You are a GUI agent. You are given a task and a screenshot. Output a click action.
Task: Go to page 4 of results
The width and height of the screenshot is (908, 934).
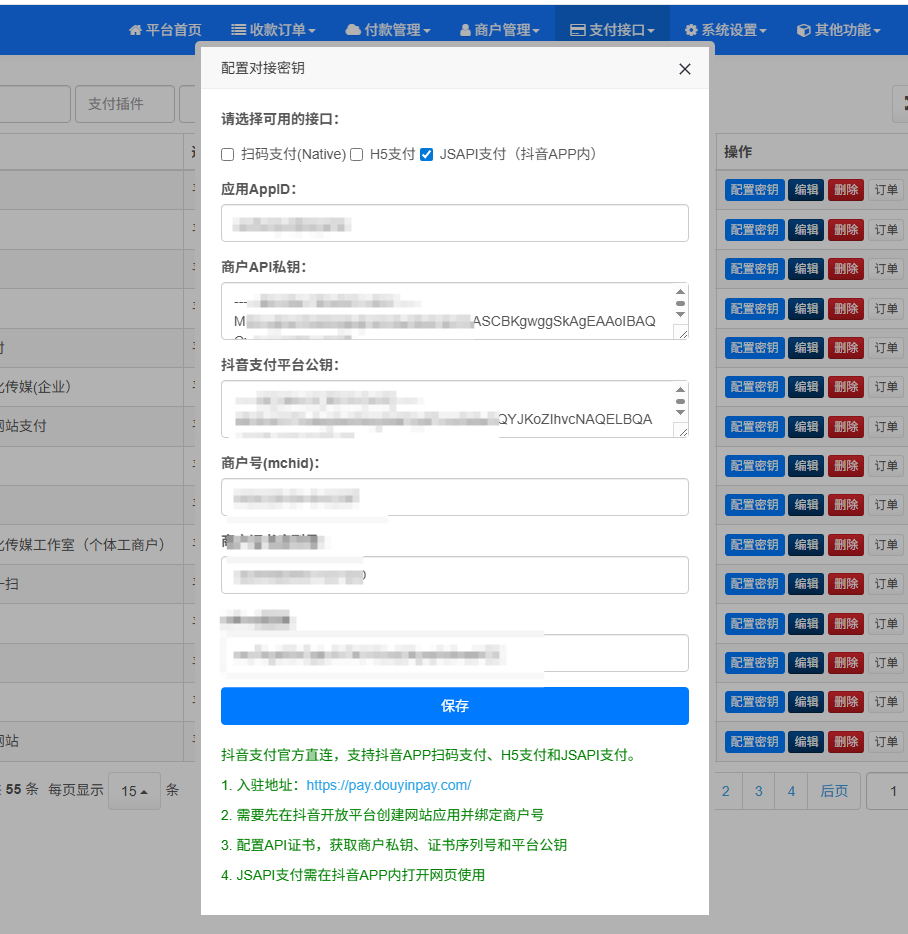coord(791,791)
